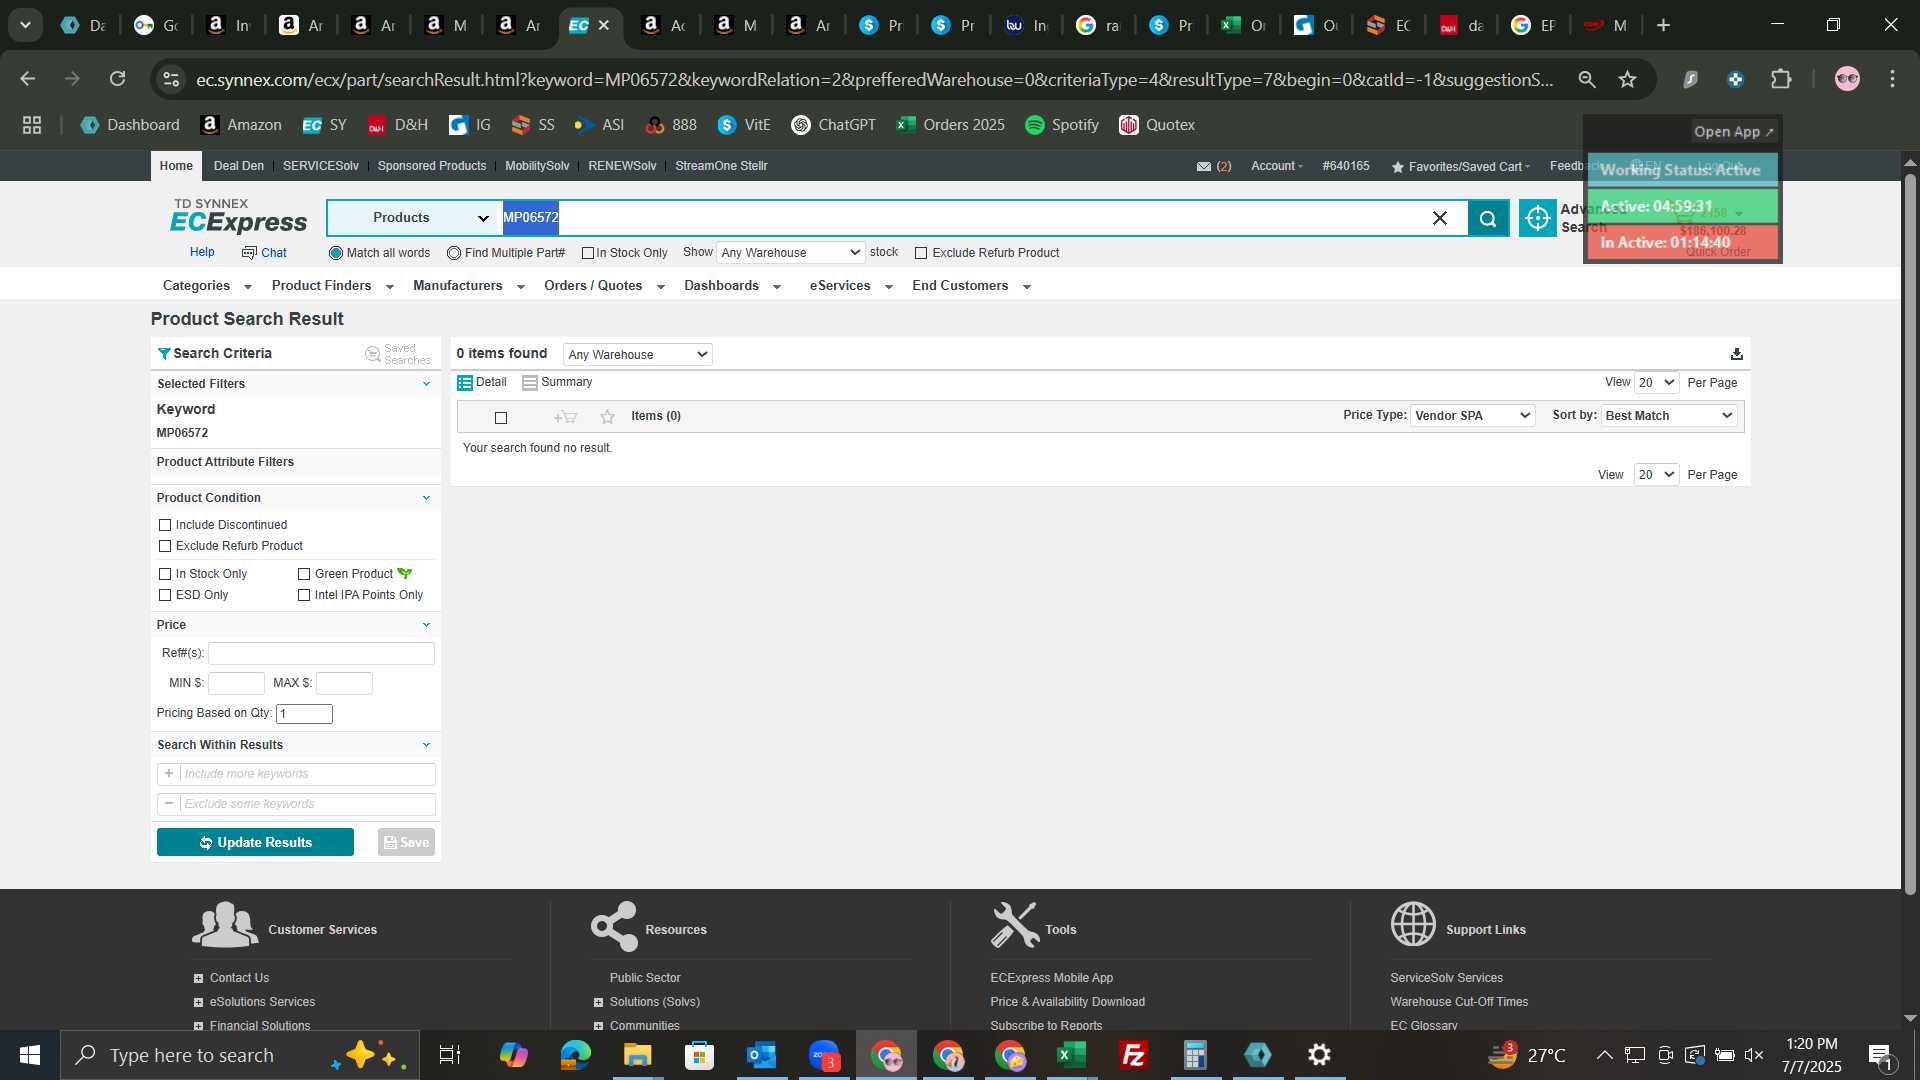Open top View 20 per page dropdown
This screenshot has width=1920, height=1080.
(x=1656, y=383)
